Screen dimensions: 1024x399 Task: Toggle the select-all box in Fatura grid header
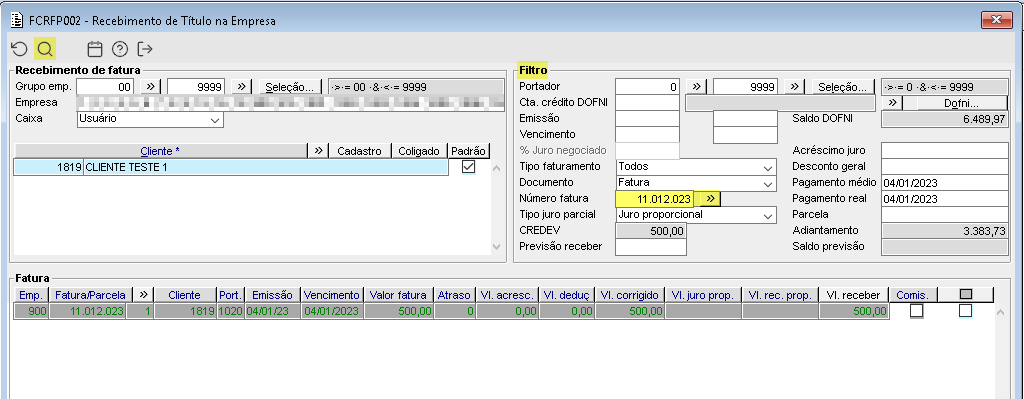(x=965, y=295)
